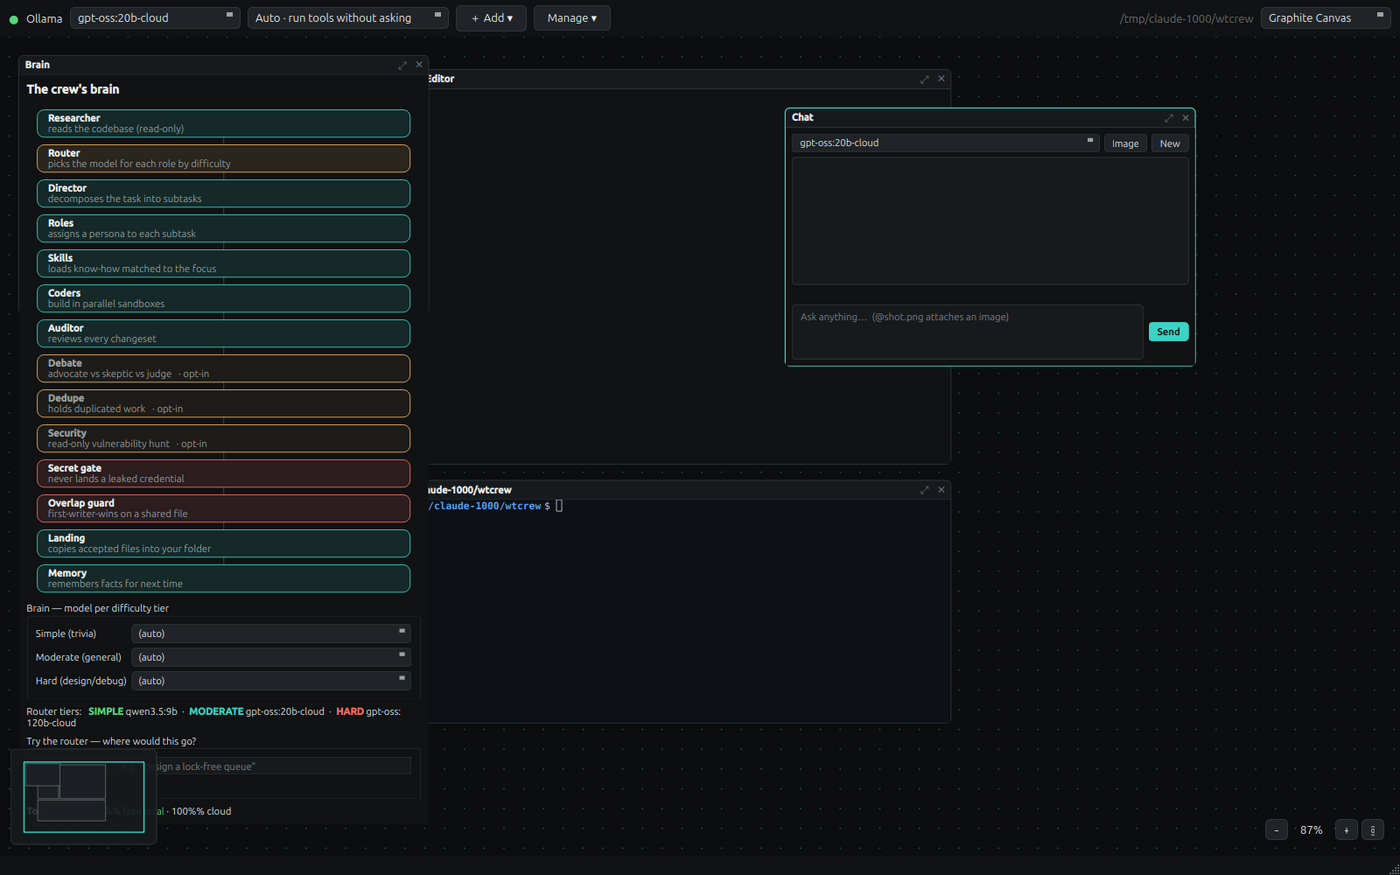Viewport: 1400px width, 875px height.
Task: Toggle the opt-in Debate stage
Action: click(x=224, y=368)
